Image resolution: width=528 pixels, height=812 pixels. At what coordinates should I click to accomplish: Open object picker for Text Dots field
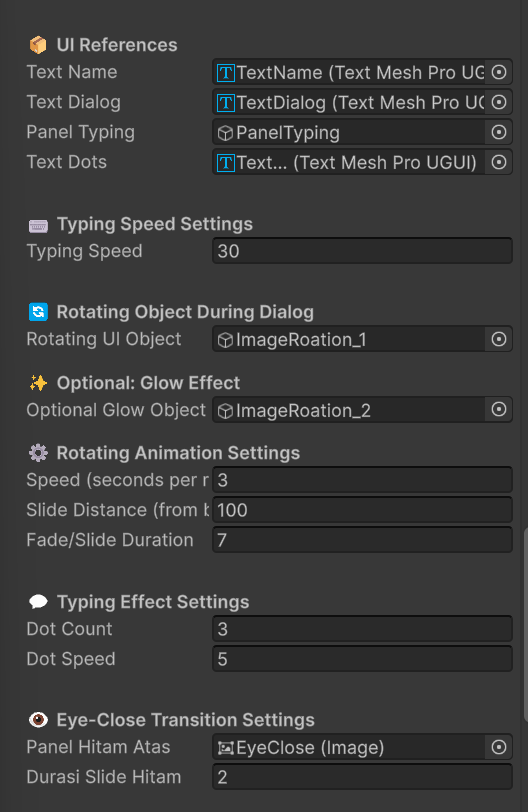click(498, 162)
